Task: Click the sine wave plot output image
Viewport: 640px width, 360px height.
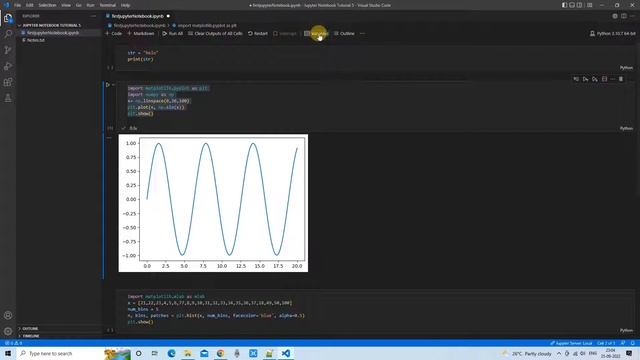Action: click(x=213, y=203)
